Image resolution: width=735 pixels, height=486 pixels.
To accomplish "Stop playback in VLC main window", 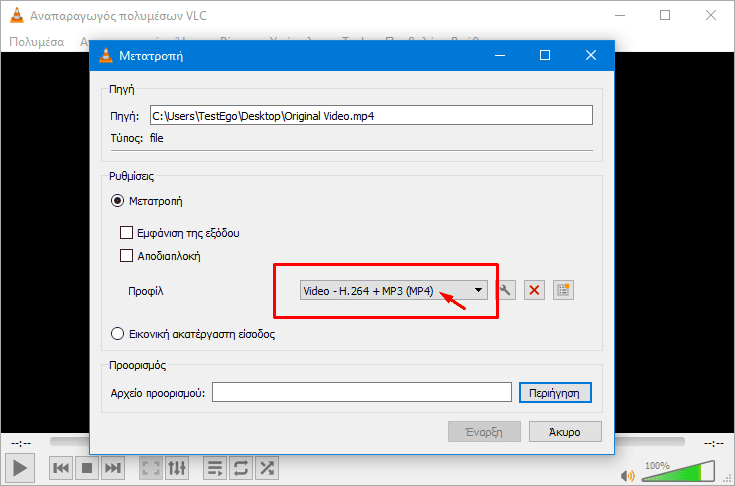I will pyautogui.click(x=87, y=468).
